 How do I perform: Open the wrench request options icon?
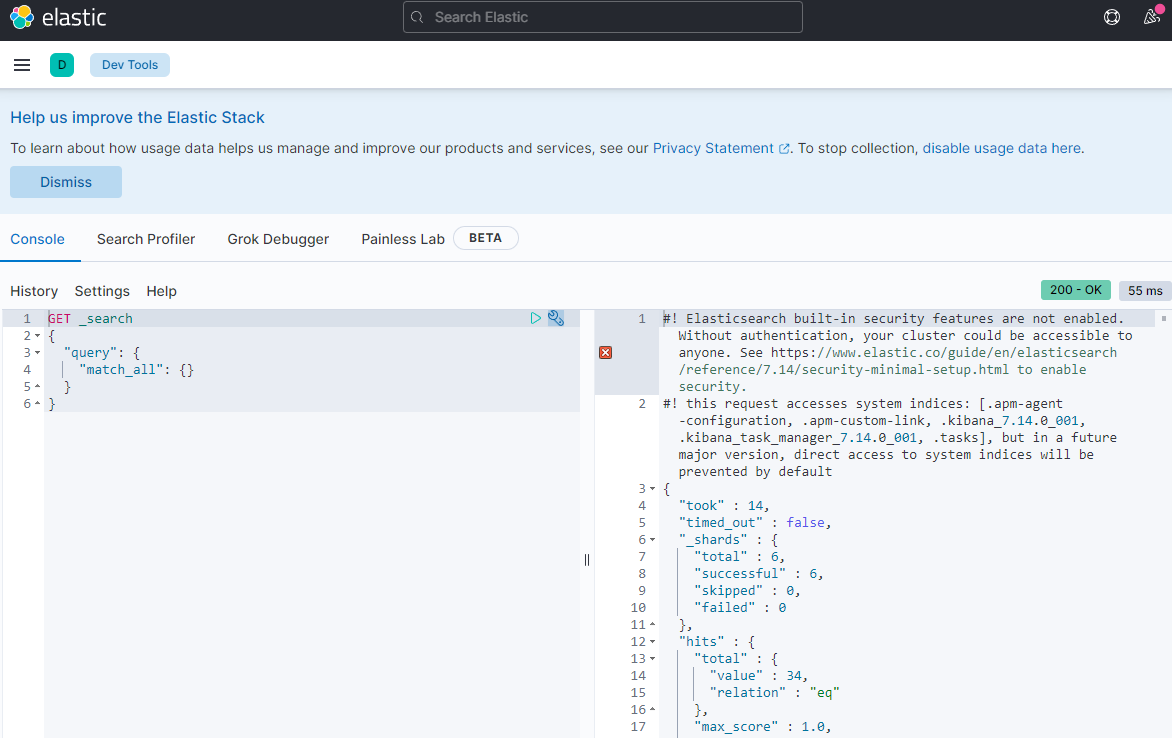[x=556, y=318]
